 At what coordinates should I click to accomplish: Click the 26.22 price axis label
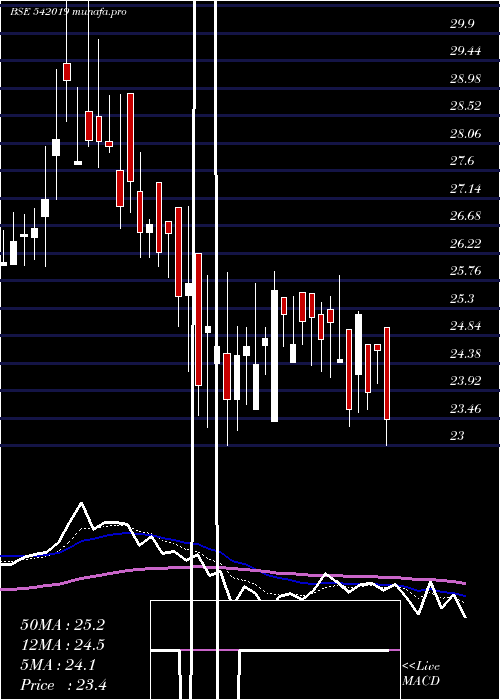point(465,244)
